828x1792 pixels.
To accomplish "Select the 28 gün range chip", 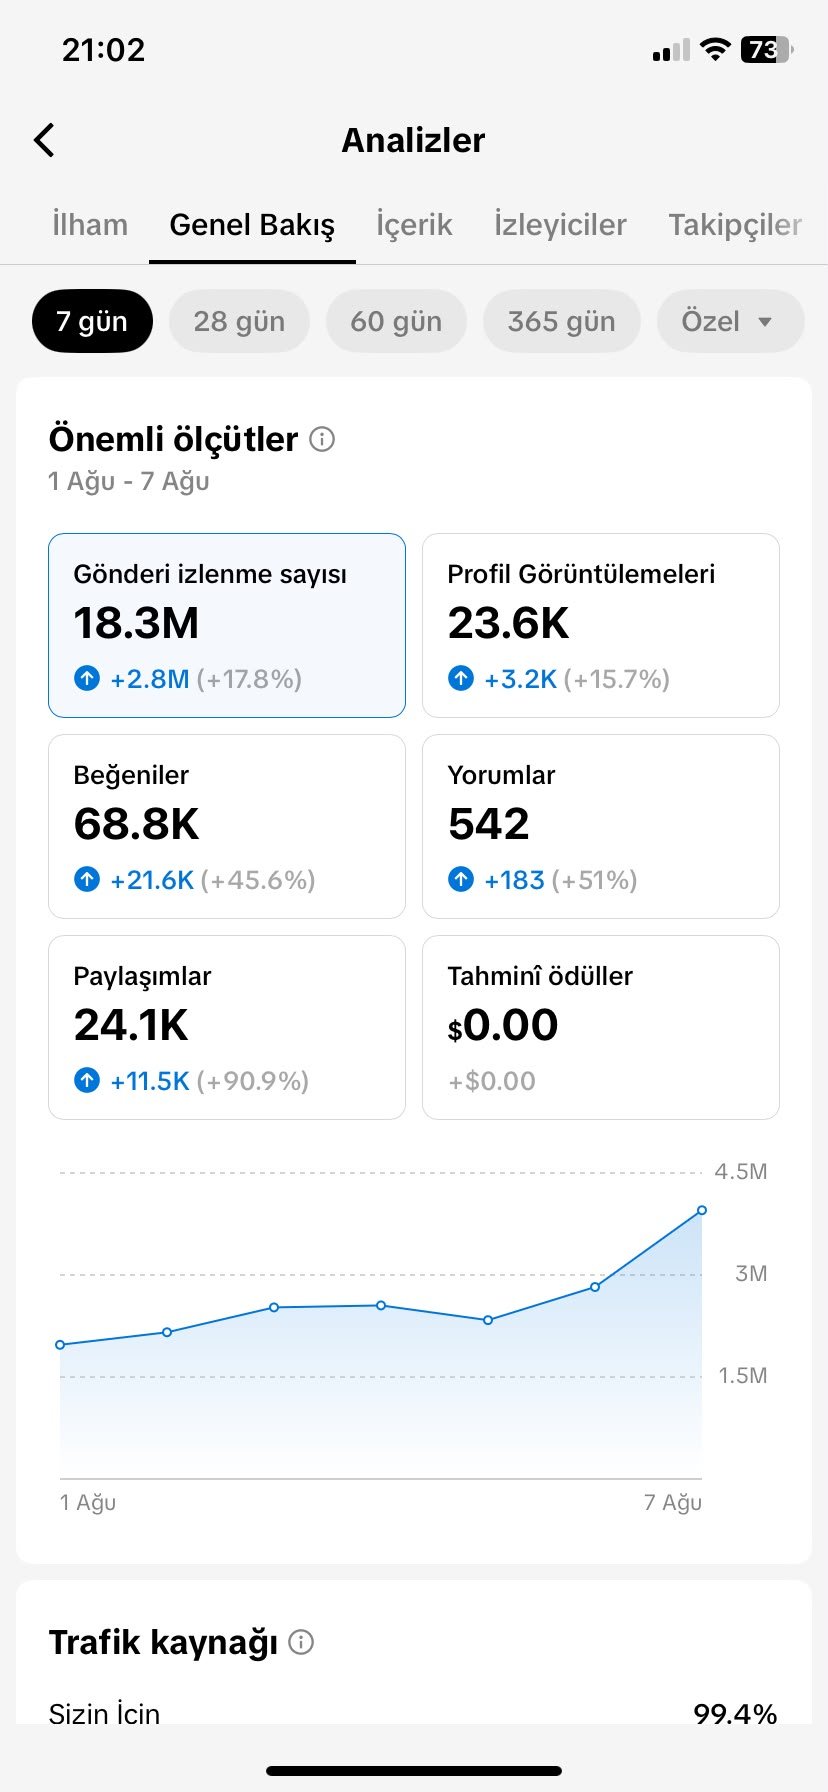I will click(x=239, y=321).
